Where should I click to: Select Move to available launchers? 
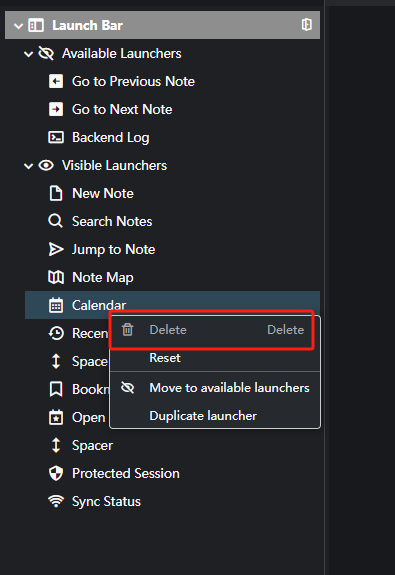tap(215, 388)
